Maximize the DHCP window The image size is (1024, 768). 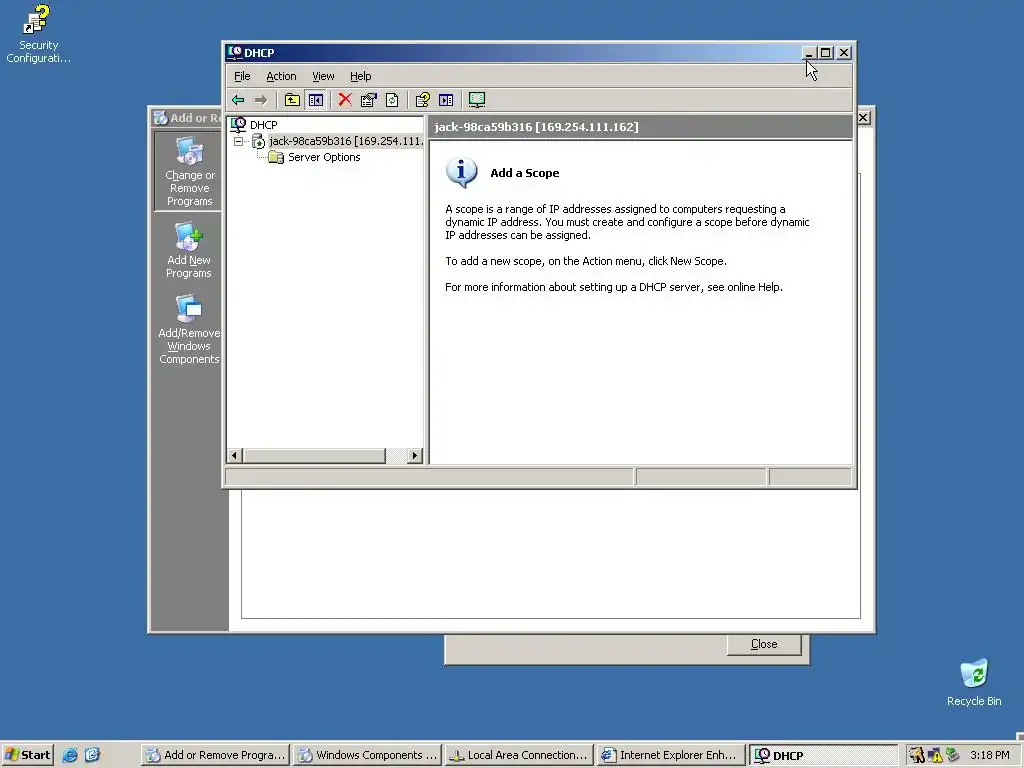(826, 53)
